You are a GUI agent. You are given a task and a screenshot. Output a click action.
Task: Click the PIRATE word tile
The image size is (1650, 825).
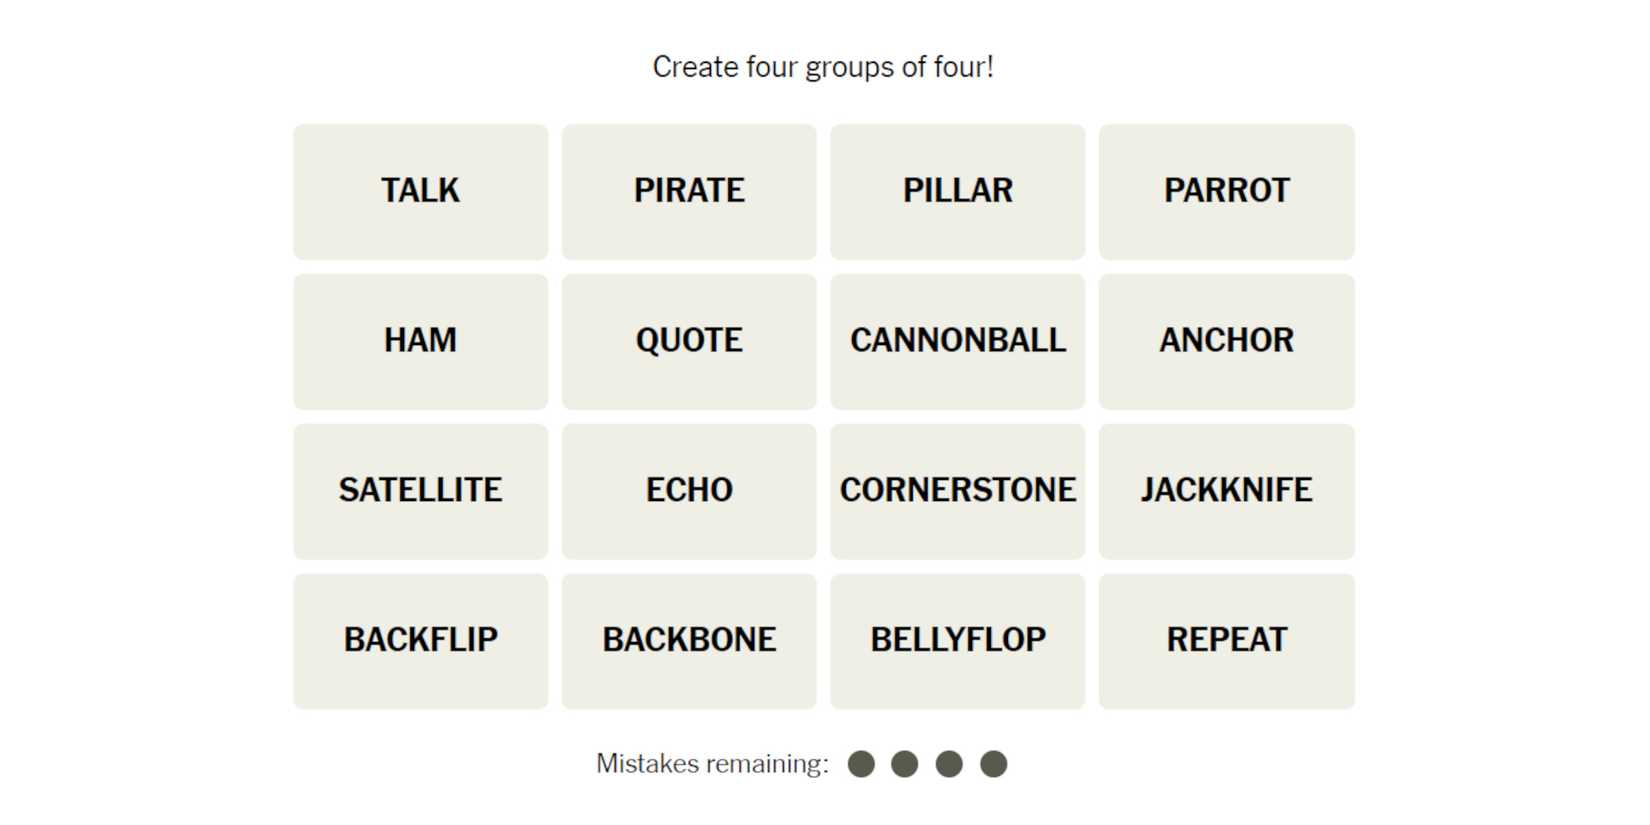point(689,191)
